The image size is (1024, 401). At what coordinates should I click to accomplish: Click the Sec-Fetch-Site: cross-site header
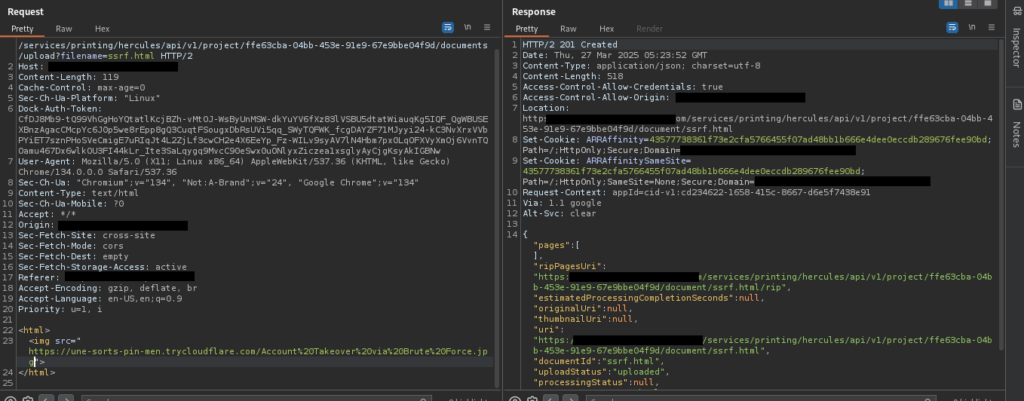[x=87, y=235]
